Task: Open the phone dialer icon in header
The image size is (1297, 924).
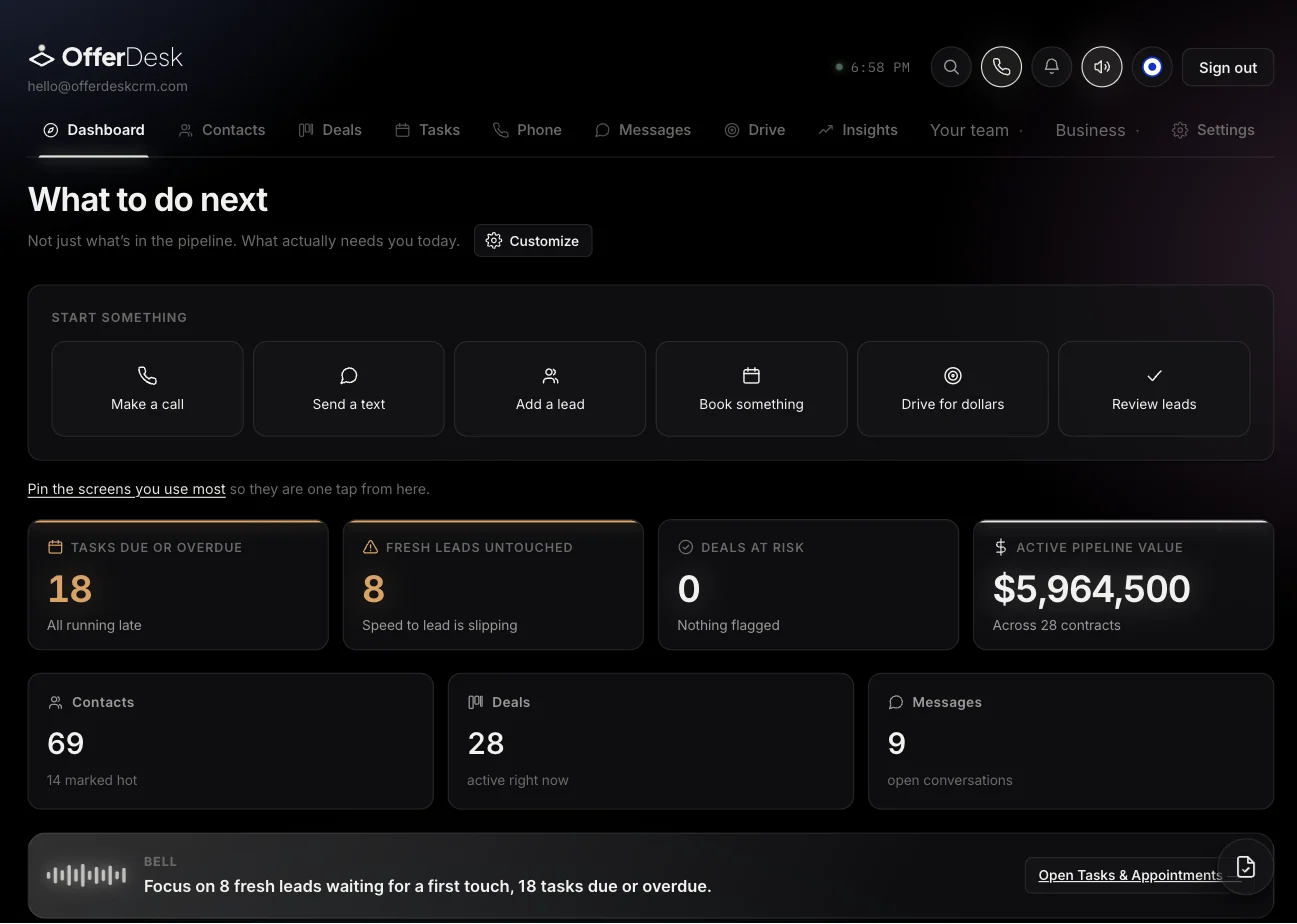Action: pos(1001,68)
